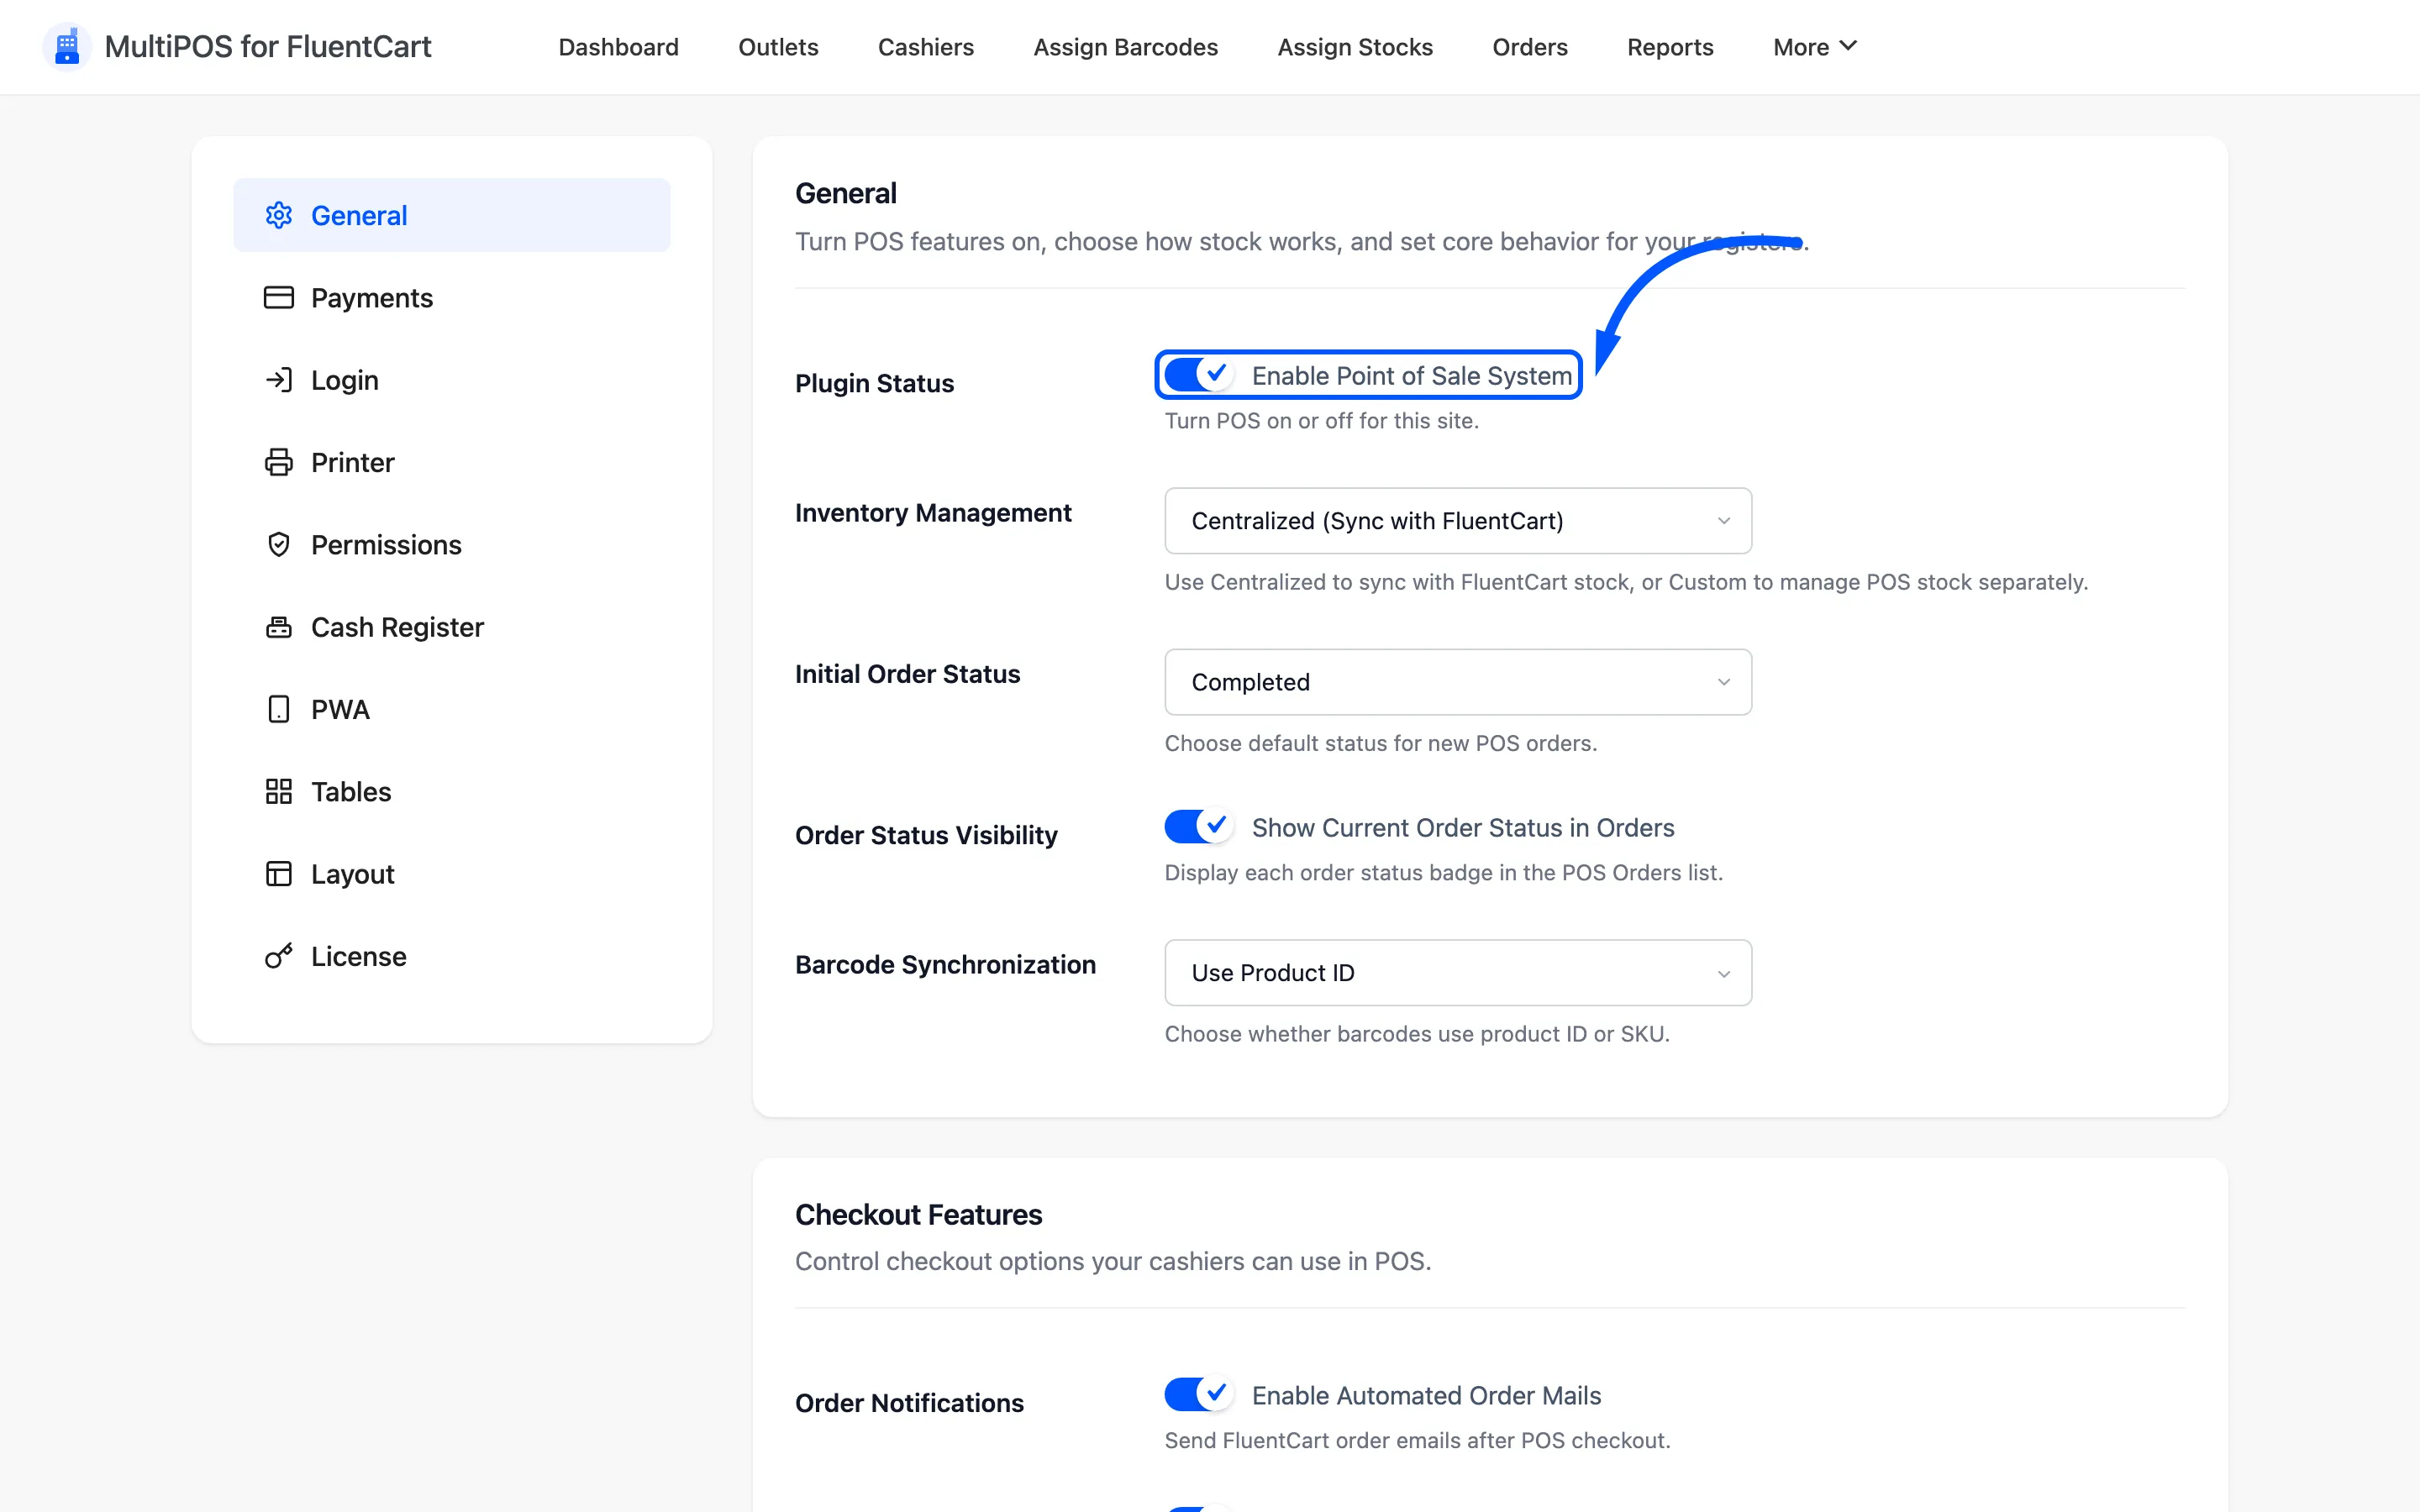Screen dimensions: 2420x1512
Task: Click the Order Notifications label
Action: coord(909,1402)
